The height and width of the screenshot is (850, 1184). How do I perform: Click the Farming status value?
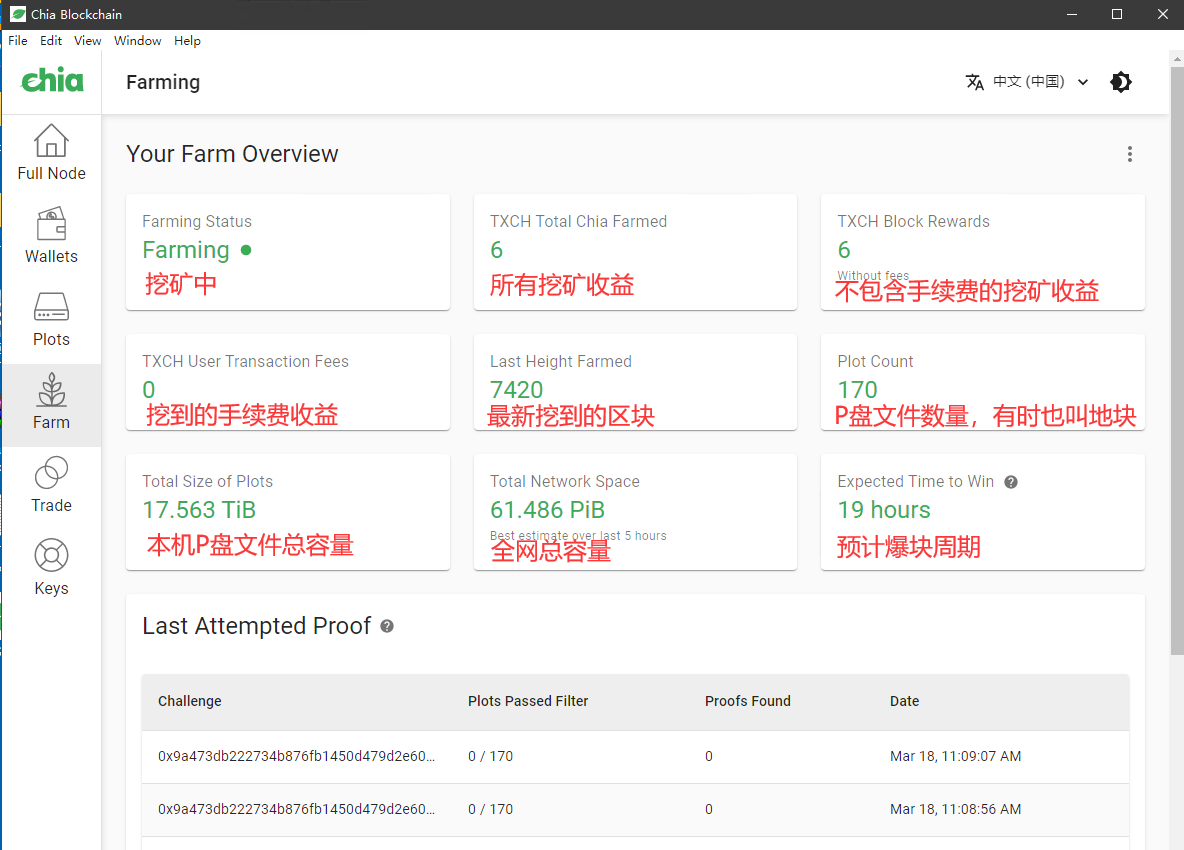(186, 250)
